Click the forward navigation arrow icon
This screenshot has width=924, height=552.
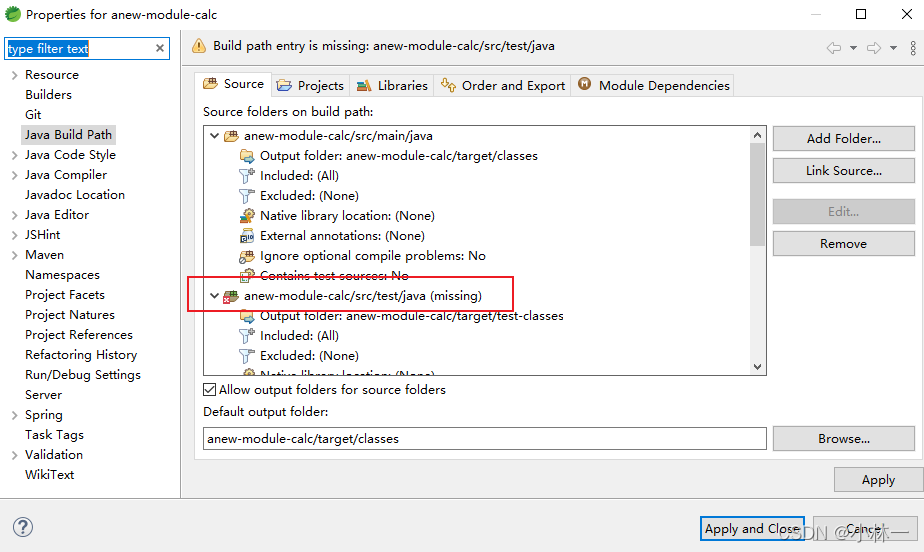[x=874, y=48]
